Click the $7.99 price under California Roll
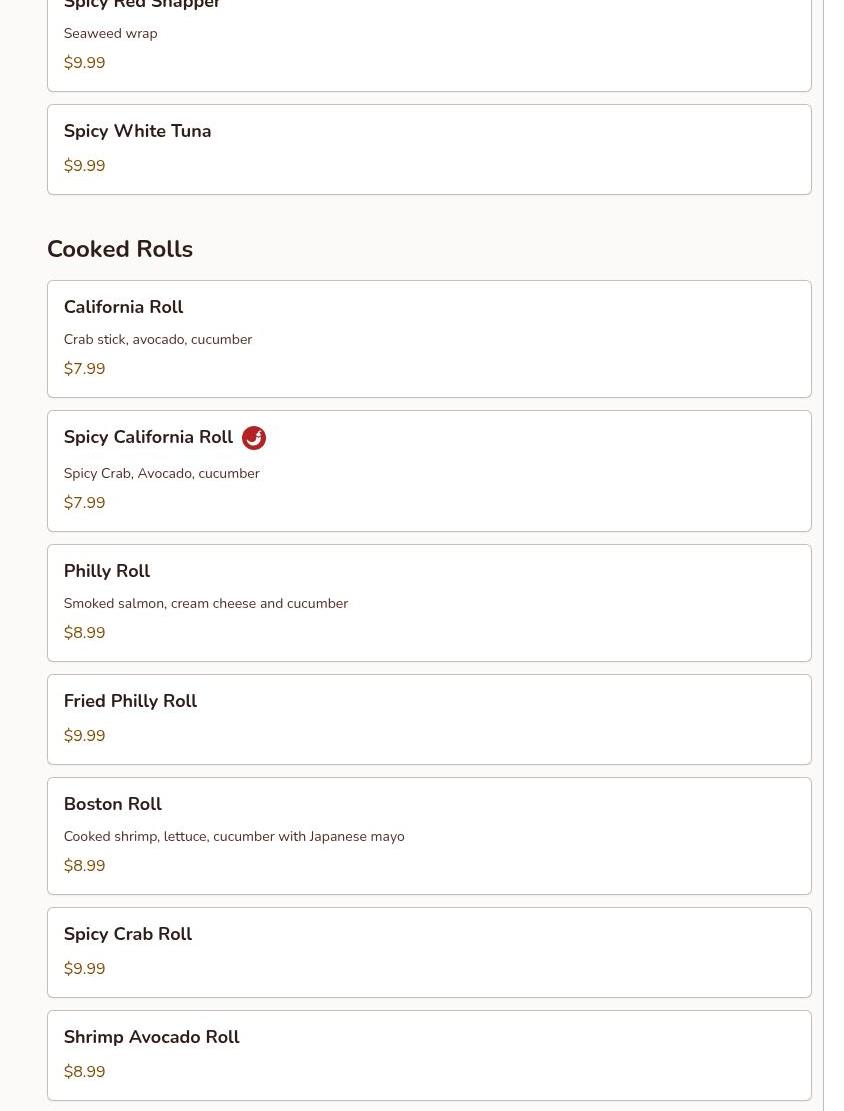 [x=84, y=369]
